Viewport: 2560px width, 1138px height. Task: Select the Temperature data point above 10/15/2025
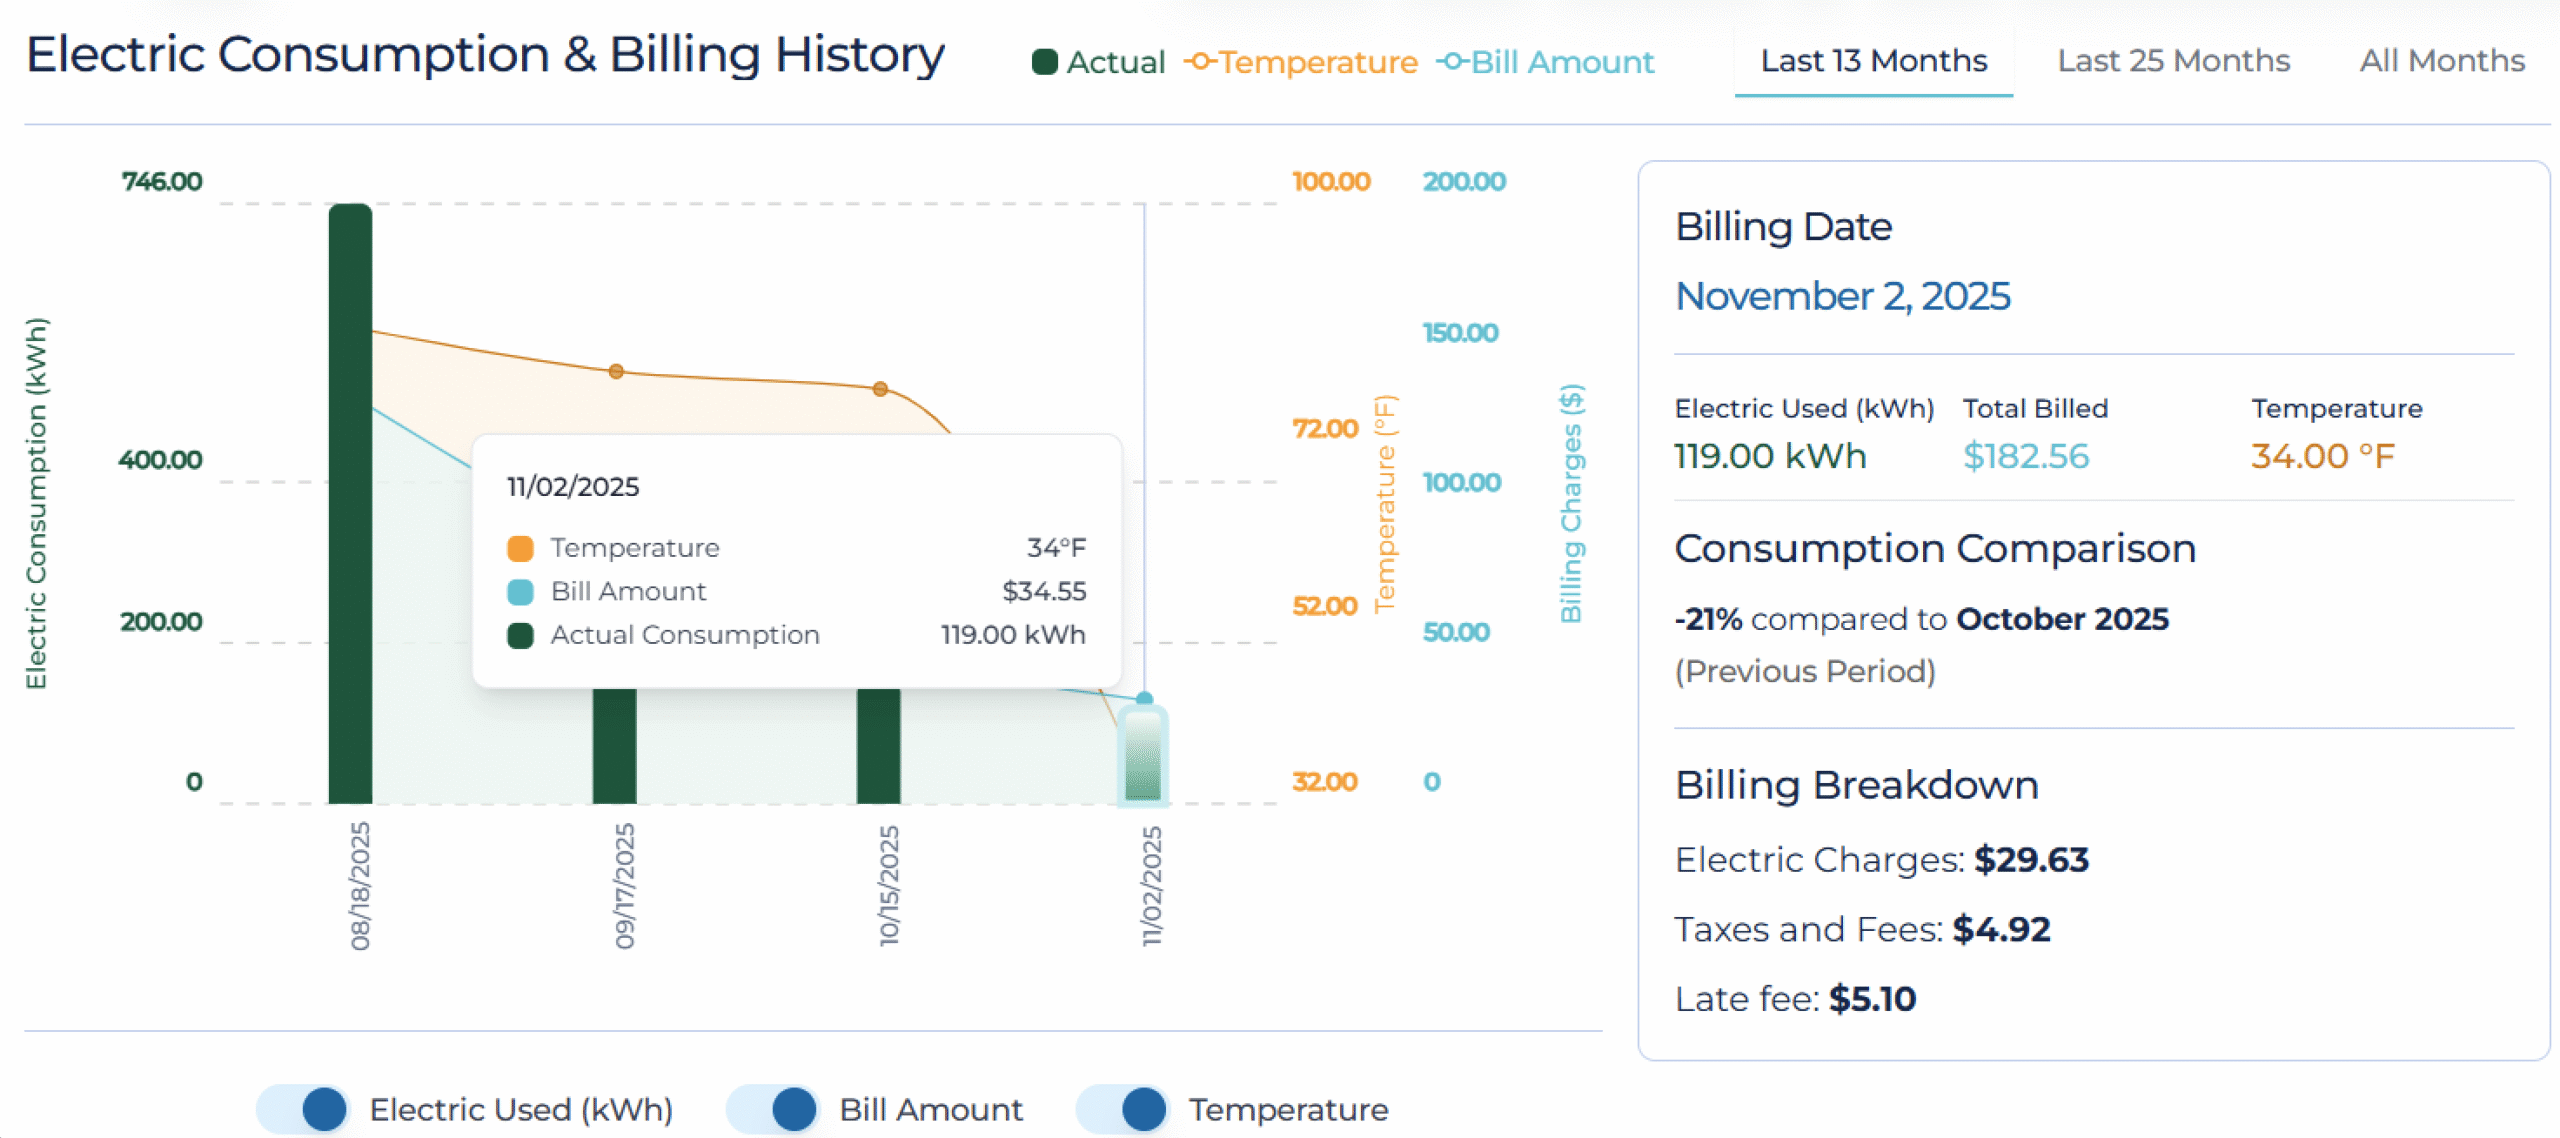[881, 387]
